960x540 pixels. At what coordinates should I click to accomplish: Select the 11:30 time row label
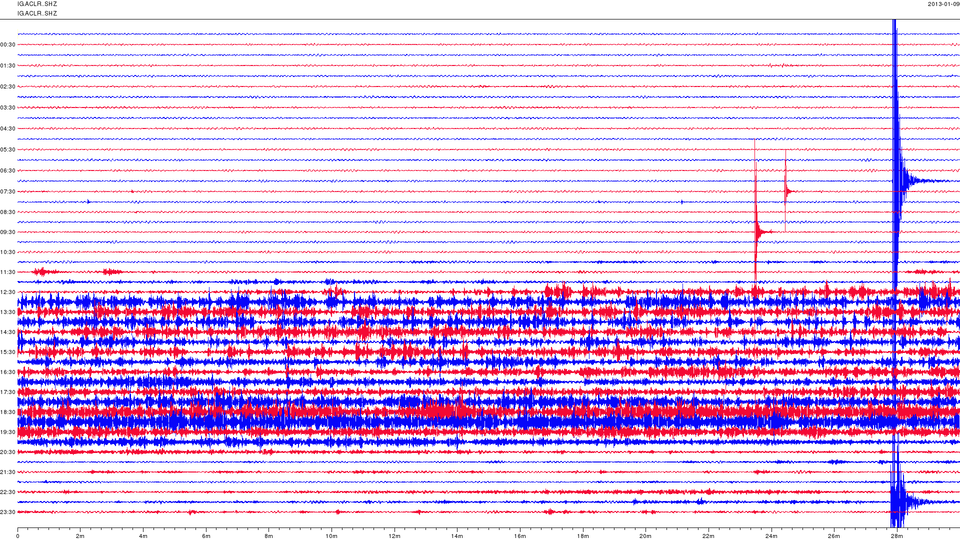[7, 272]
